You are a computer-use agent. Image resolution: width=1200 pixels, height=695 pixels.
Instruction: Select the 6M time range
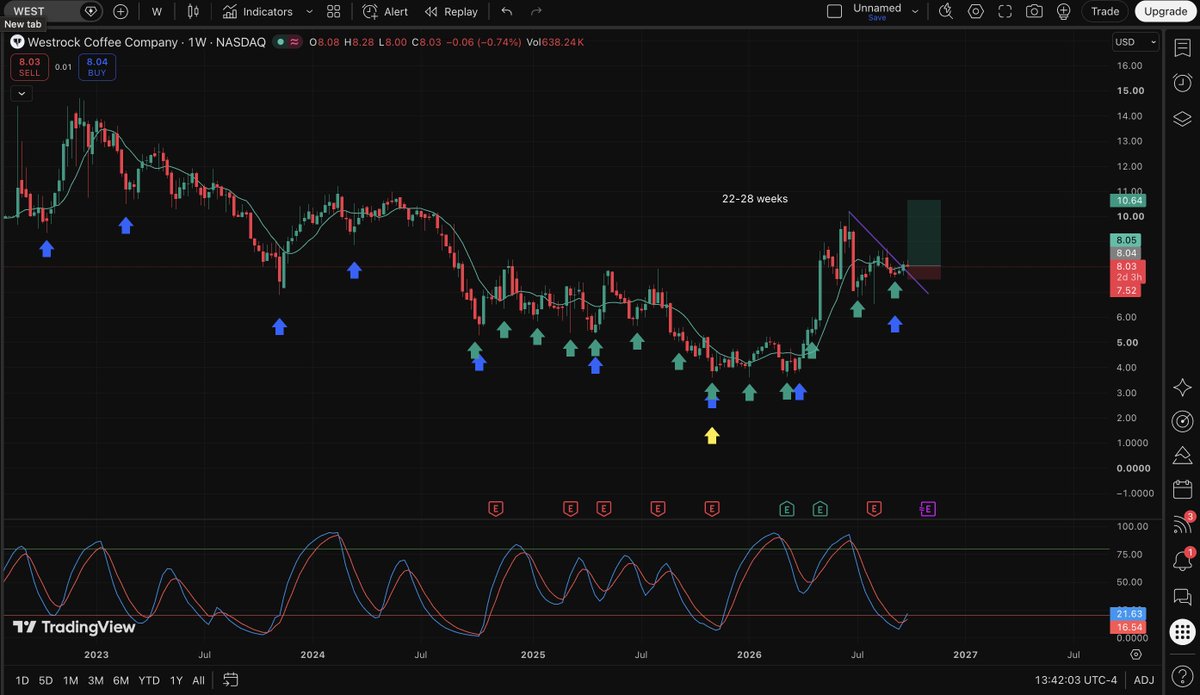click(x=120, y=680)
